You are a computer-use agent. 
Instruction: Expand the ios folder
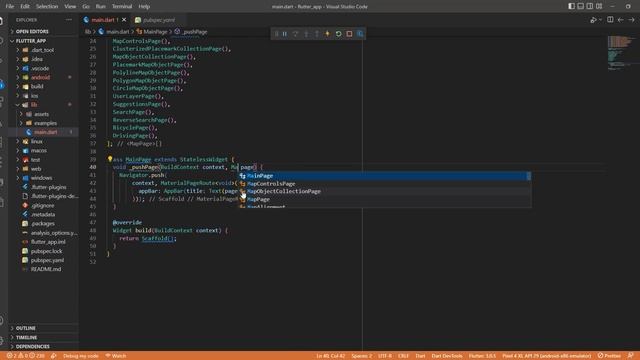(43, 96)
